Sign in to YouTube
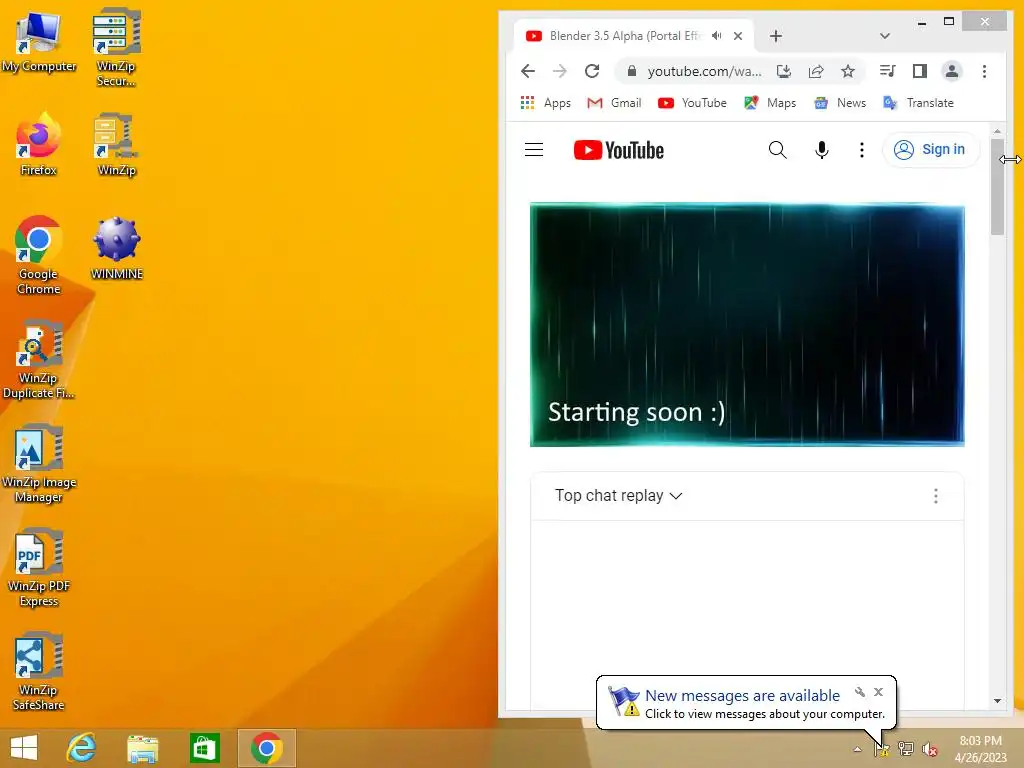The width and height of the screenshot is (1024, 768). click(931, 150)
